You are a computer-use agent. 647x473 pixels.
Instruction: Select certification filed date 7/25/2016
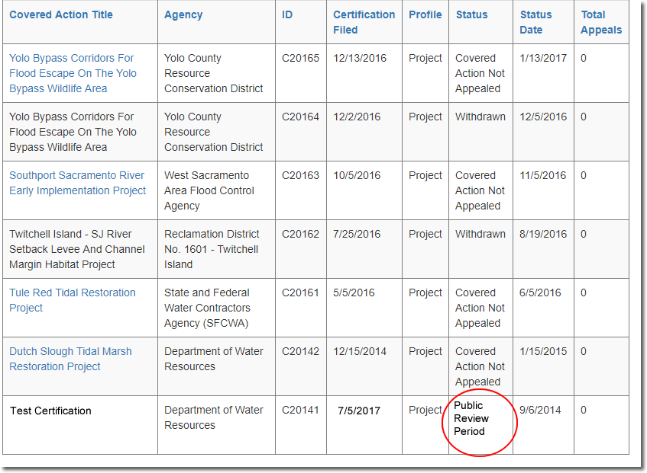pos(357,234)
